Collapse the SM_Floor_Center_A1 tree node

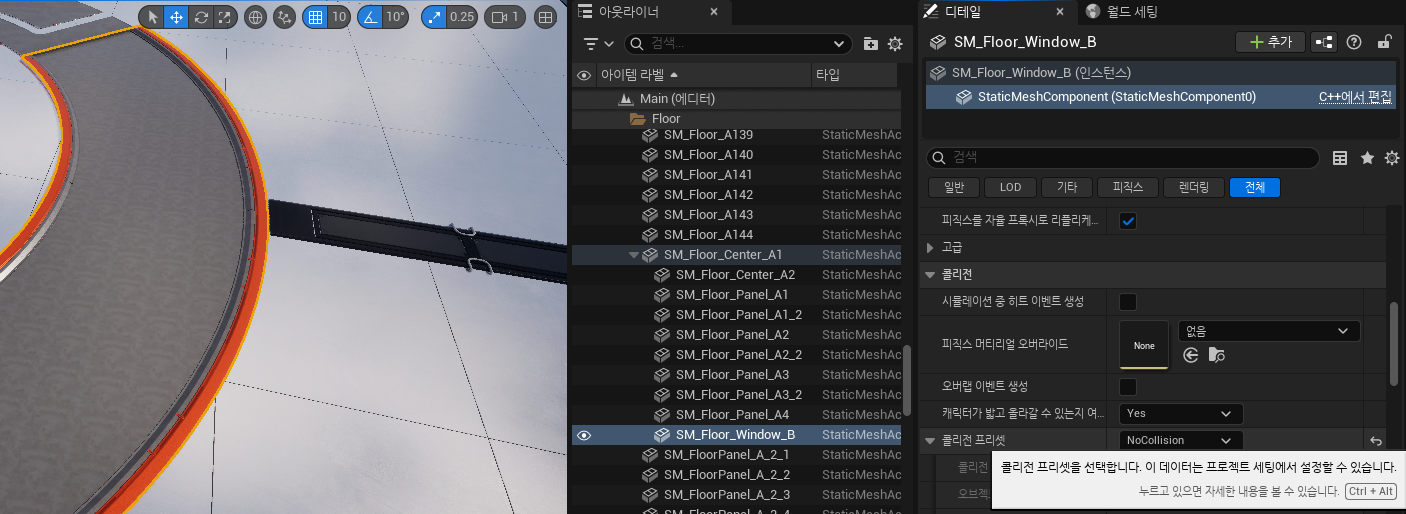pyautogui.click(x=633, y=255)
